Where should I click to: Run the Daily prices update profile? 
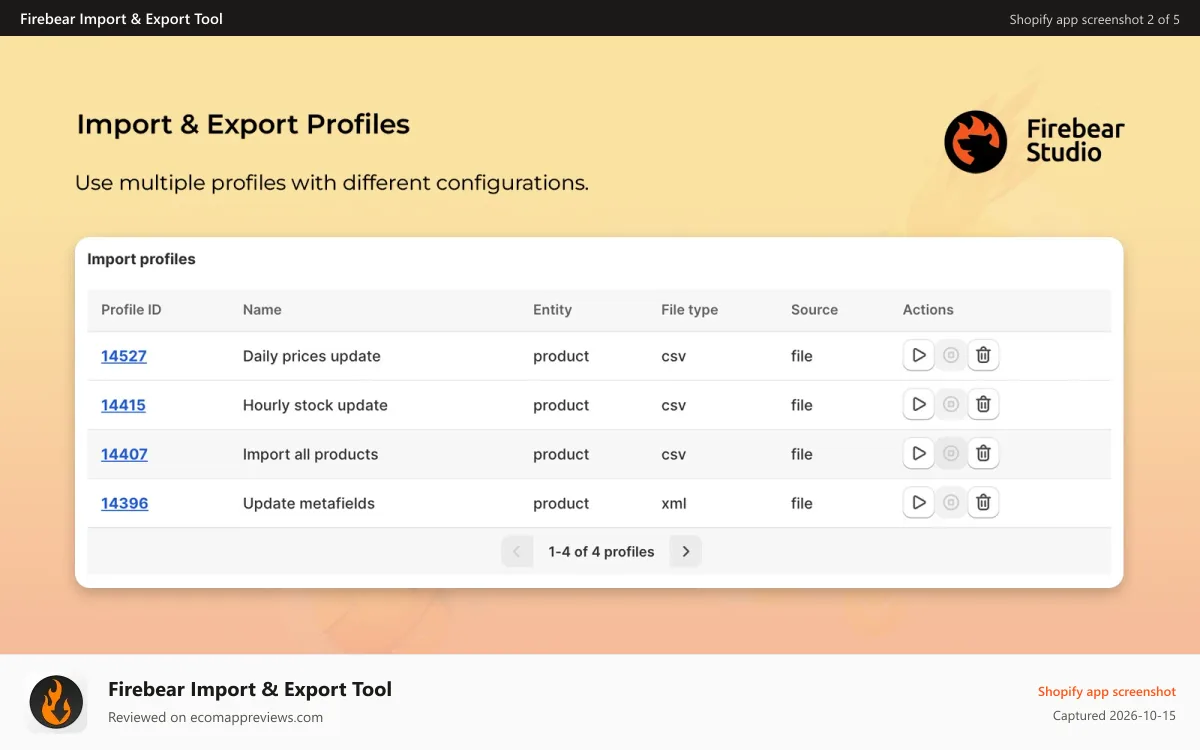pos(918,355)
